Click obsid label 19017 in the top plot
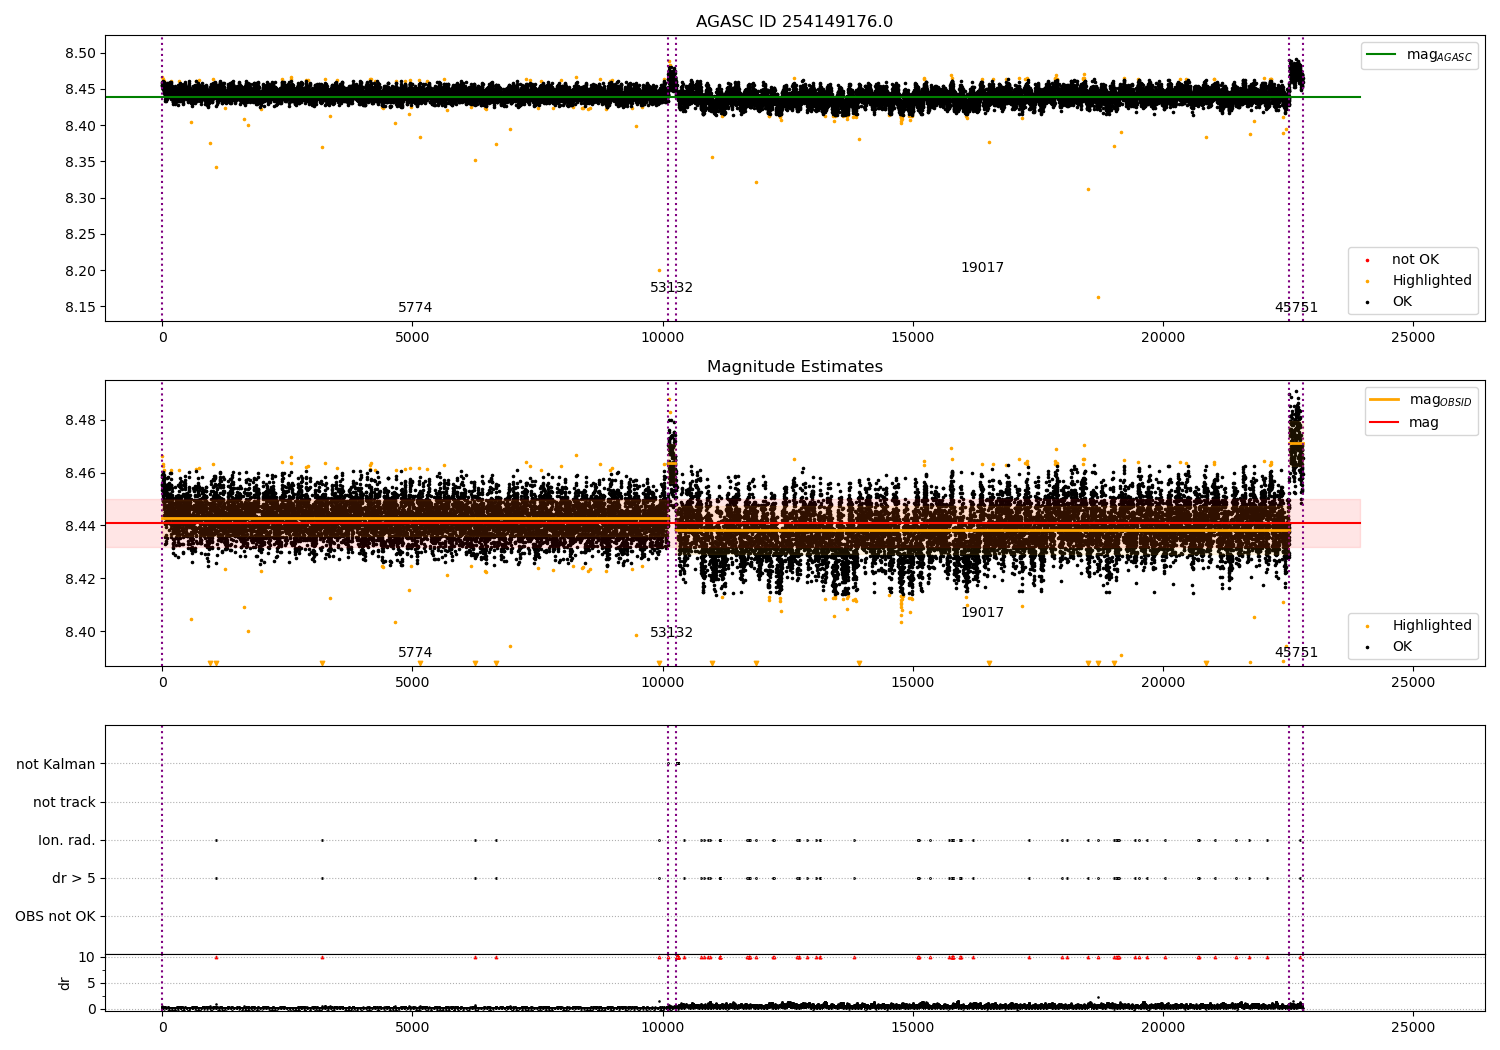 pyautogui.click(x=982, y=268)
